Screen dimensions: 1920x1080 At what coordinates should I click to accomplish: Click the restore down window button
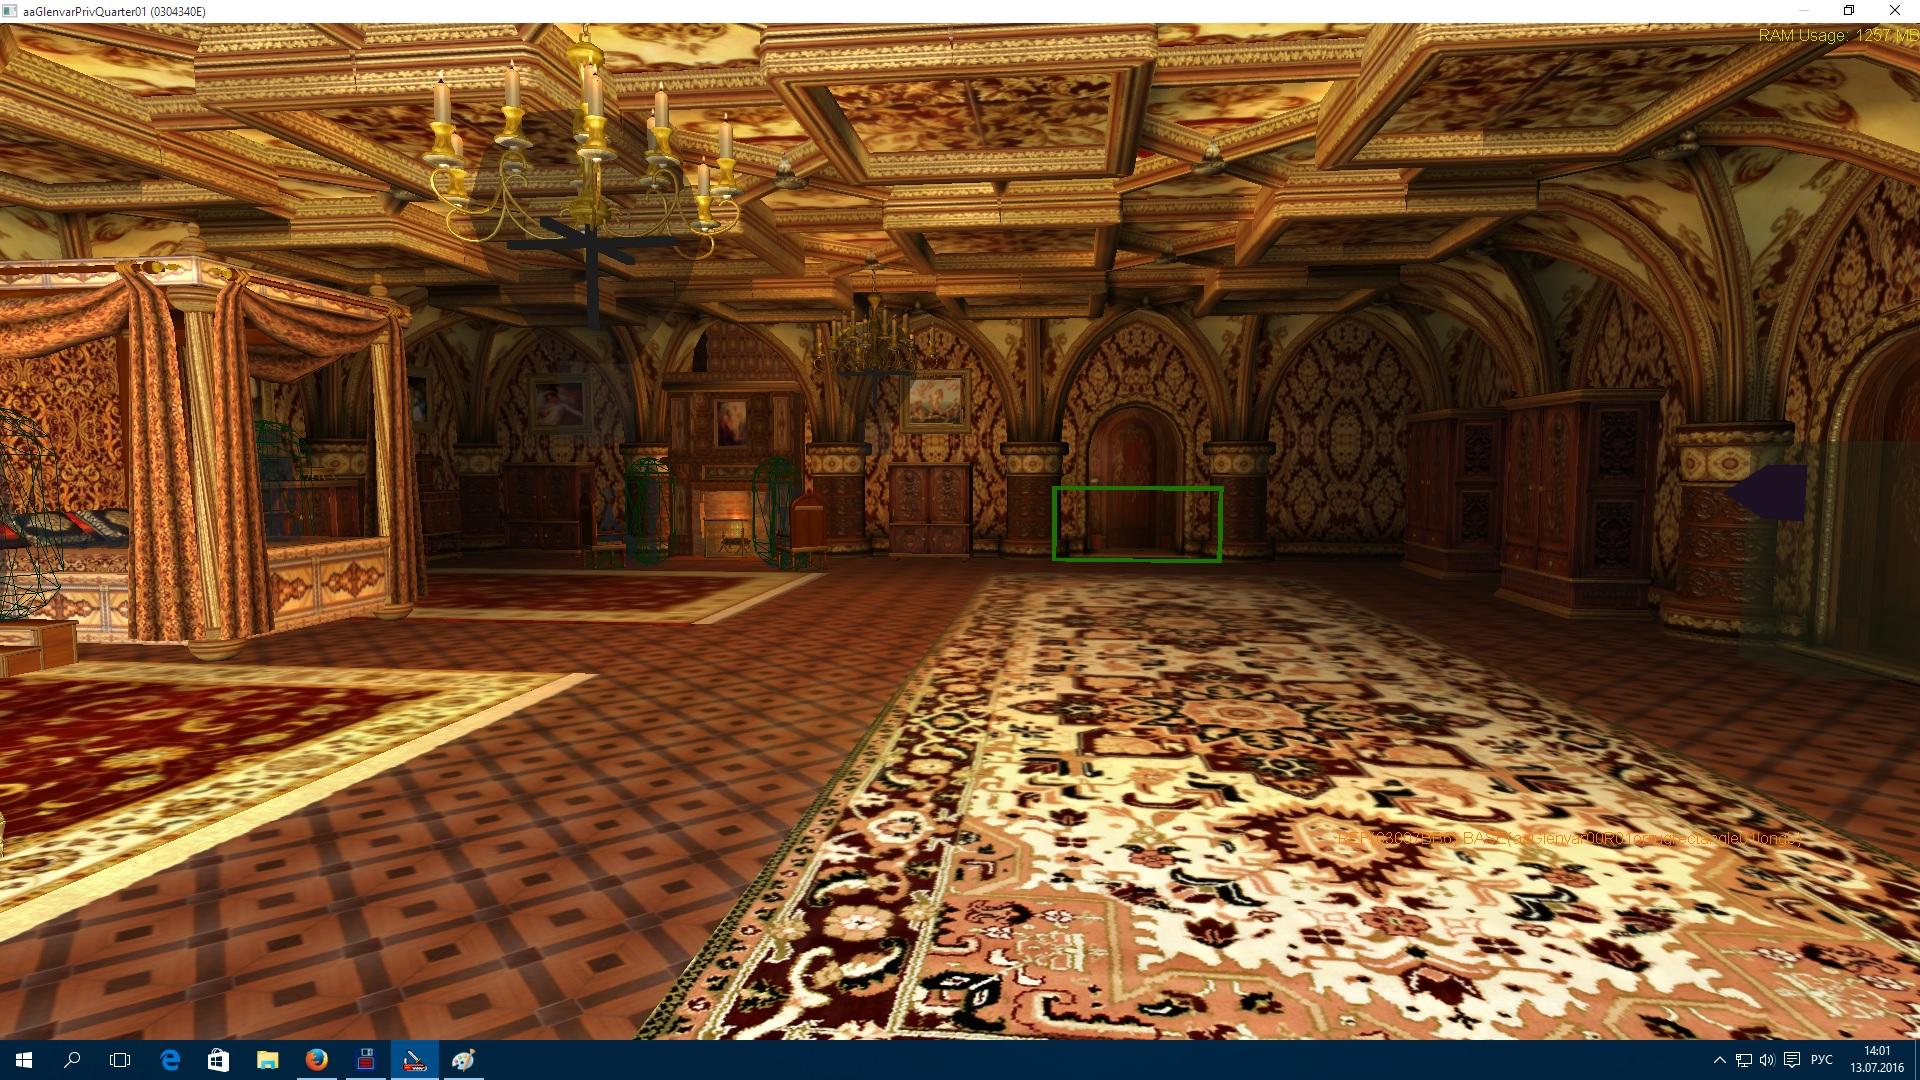[1849, 11]
